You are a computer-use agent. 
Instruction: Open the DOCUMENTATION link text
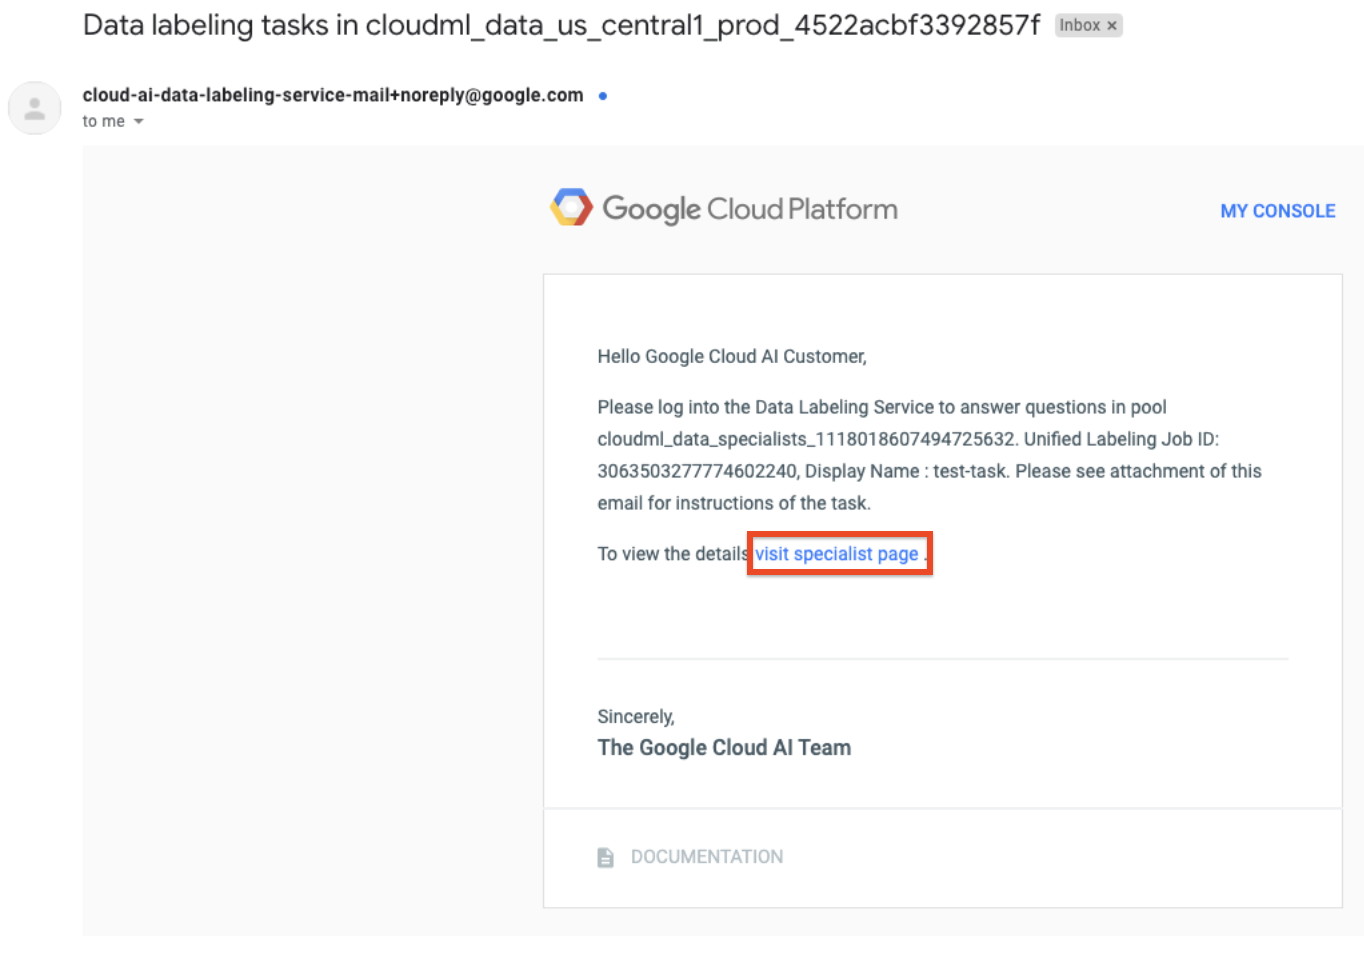[706, 857]
